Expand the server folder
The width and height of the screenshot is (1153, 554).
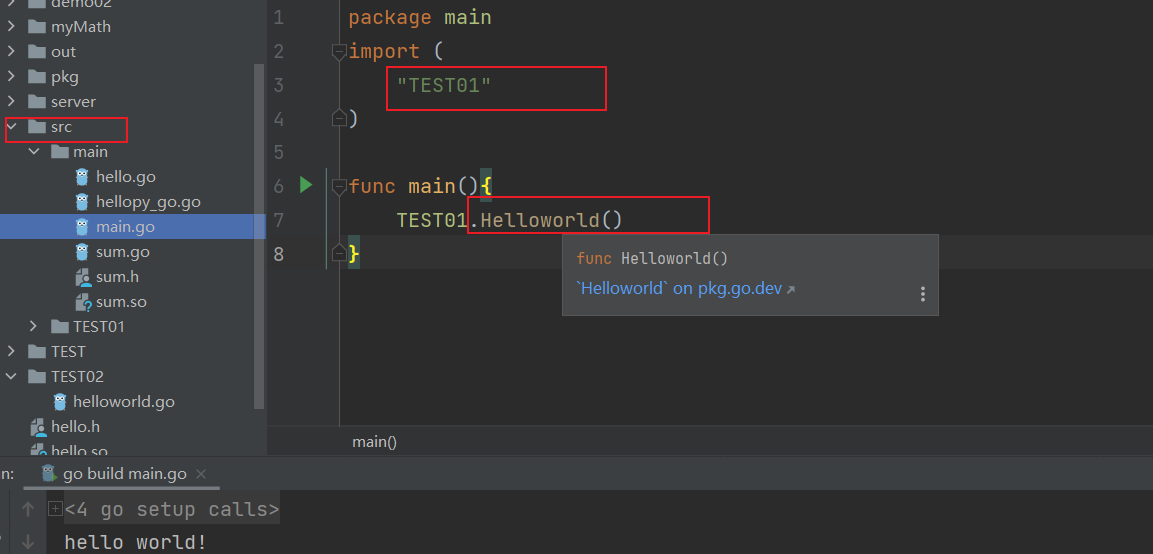pyautogui.click(x=12, y=102)
